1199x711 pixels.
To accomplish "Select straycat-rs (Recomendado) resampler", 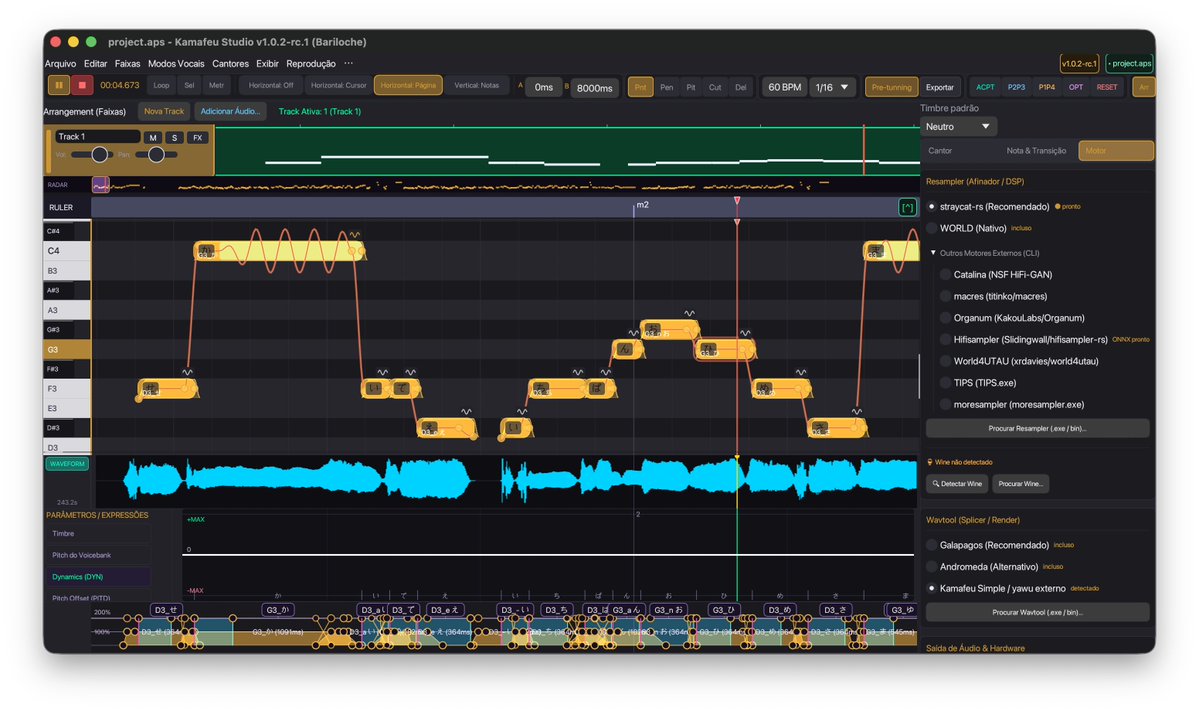I will [986, 206].
